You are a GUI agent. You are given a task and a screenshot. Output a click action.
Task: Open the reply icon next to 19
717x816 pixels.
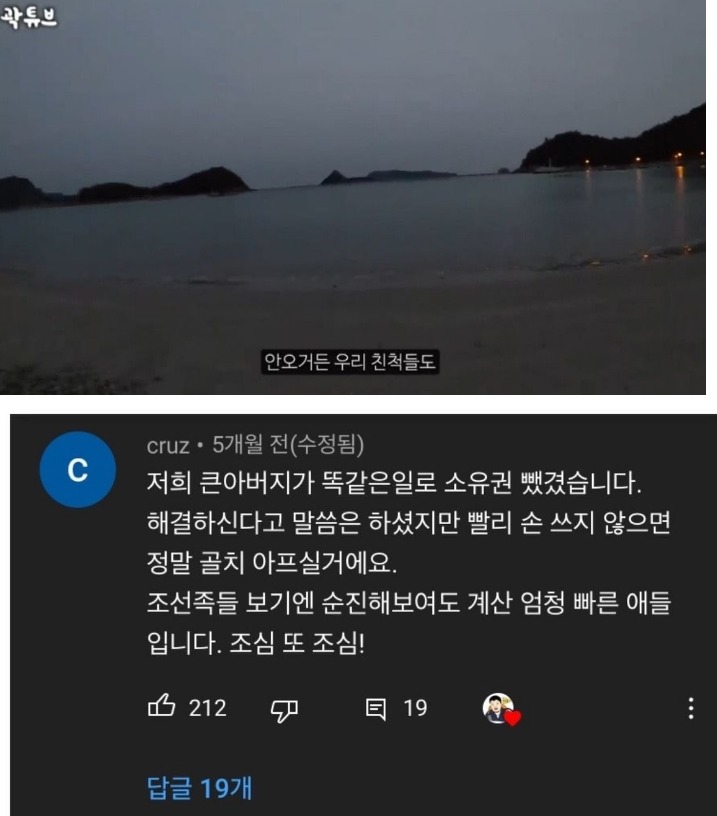(376, 709)
